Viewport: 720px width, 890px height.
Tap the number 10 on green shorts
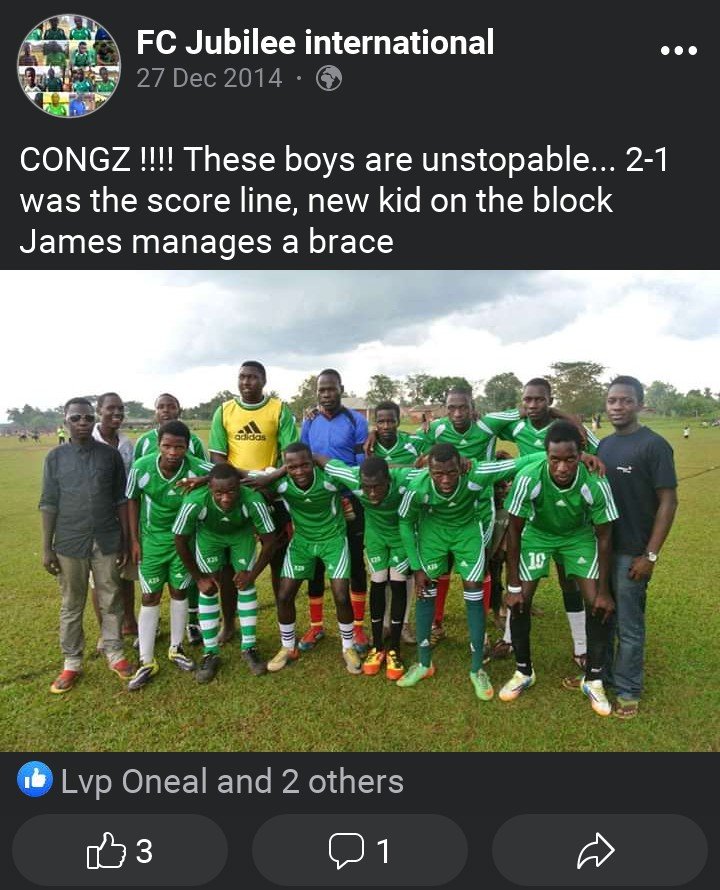coord(536,561)
